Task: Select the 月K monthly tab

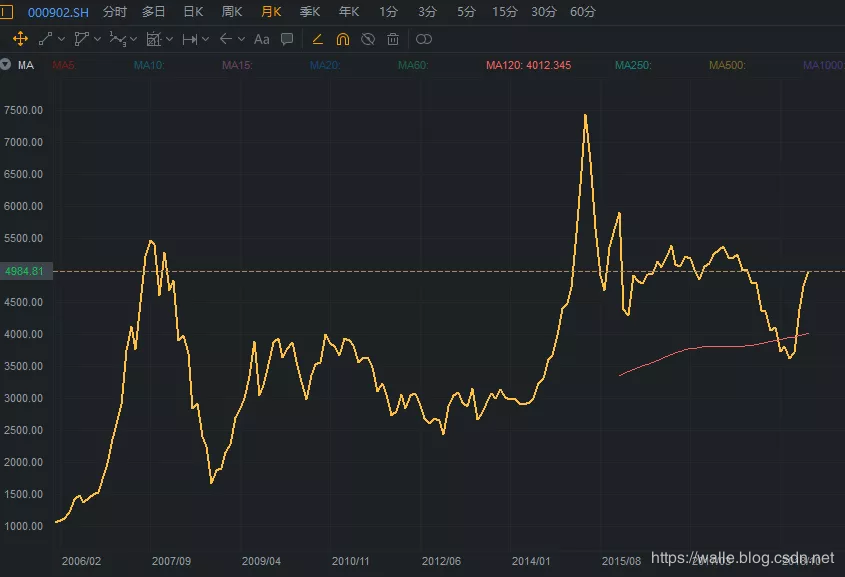Action: [x=271, y=11]
